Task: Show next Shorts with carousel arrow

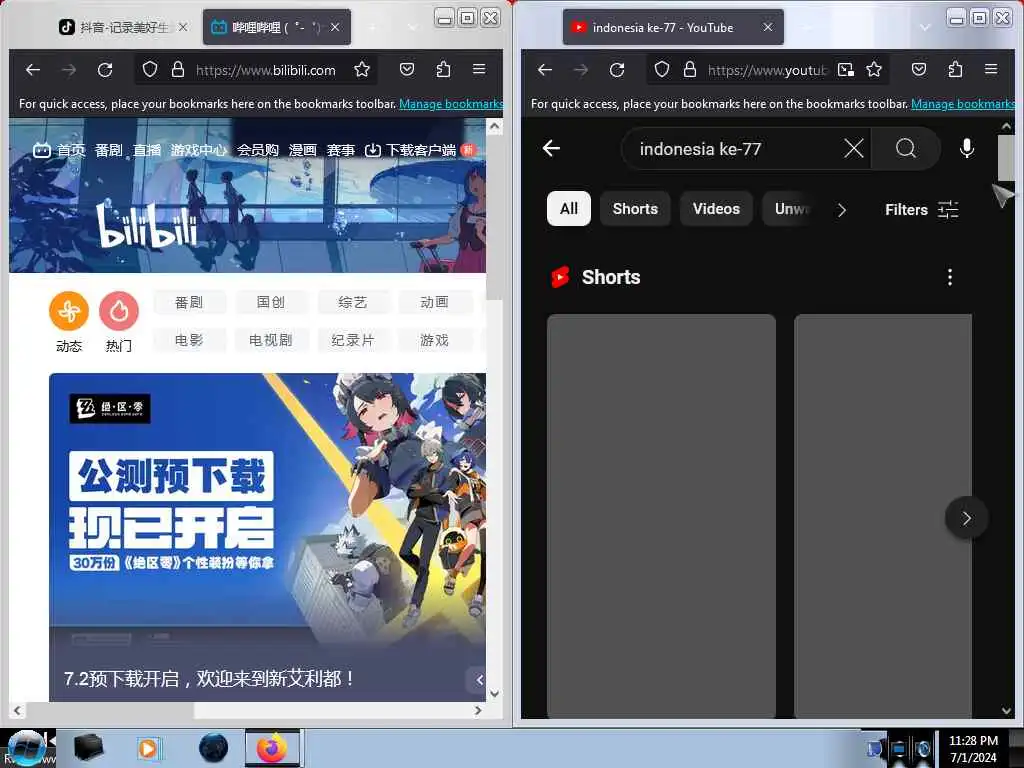Action: click(x=967, y=519)
